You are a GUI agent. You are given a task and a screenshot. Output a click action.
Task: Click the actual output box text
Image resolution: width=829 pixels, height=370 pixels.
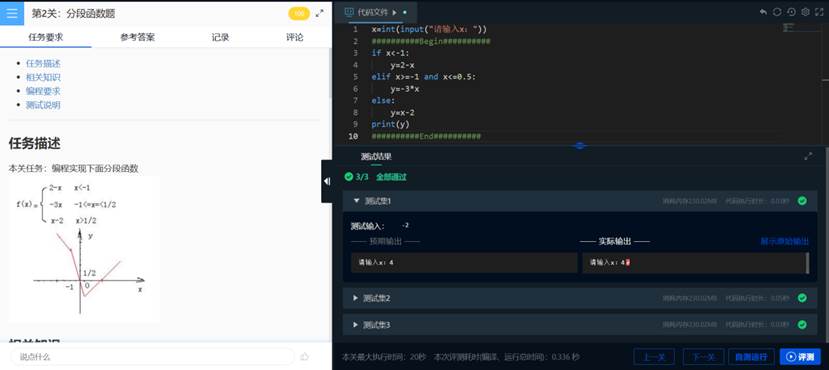tap(610, 262)
